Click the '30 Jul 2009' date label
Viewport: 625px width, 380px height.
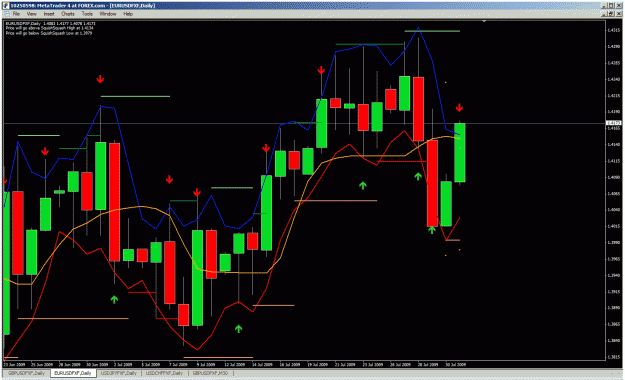click(x=455, y=364)
